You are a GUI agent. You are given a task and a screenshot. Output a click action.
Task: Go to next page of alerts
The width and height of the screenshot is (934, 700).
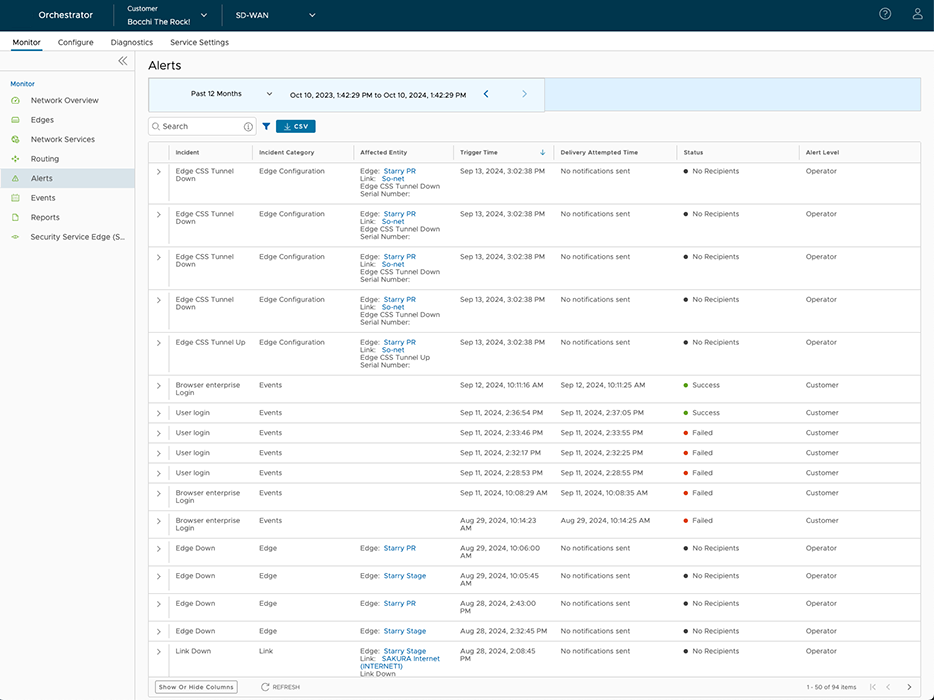coord(909,687)
